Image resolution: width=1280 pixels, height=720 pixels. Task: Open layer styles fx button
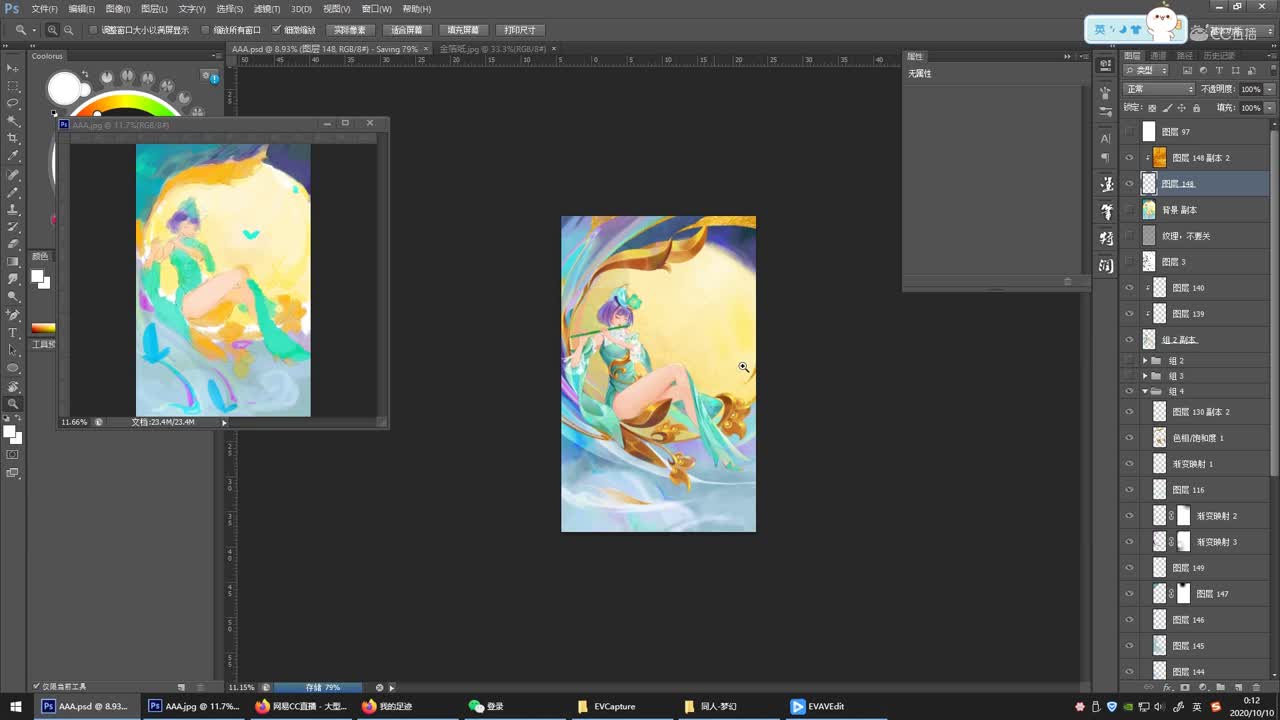[x=1167, y=688]
